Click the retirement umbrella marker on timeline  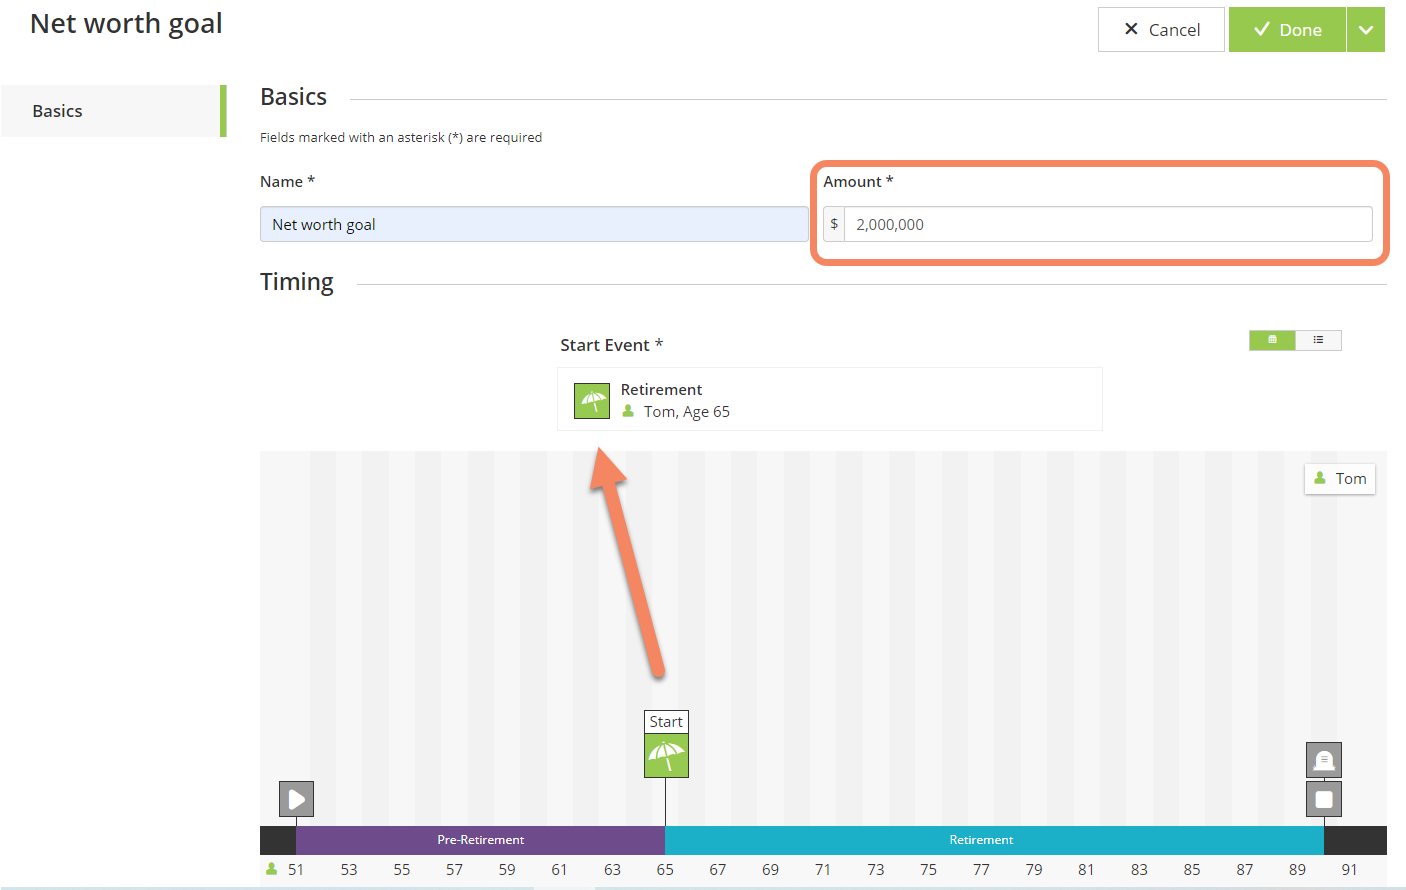[666, 755]
